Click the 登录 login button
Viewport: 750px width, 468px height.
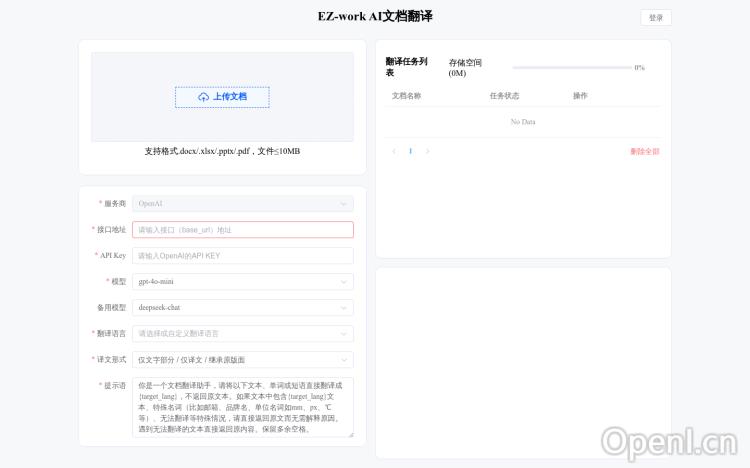[656, 17]
